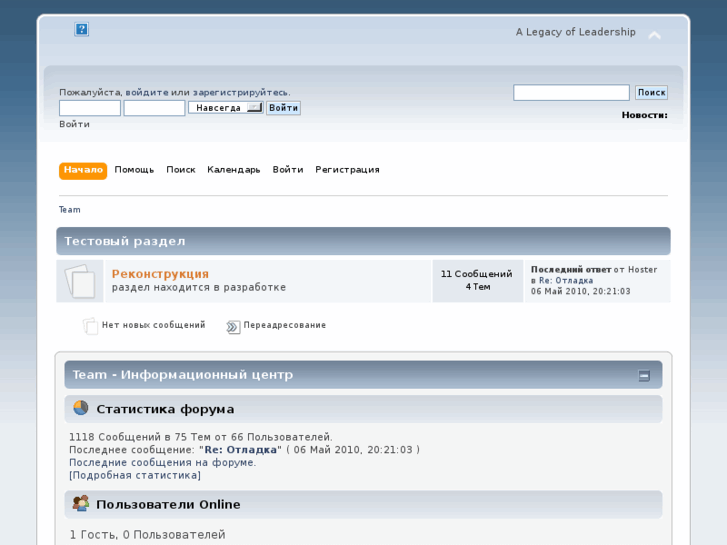The image size is (727, 545).
Task: Follow the 'зарегистрируйтесь' link
Action: pyautogui.click(x=241, y=92)
